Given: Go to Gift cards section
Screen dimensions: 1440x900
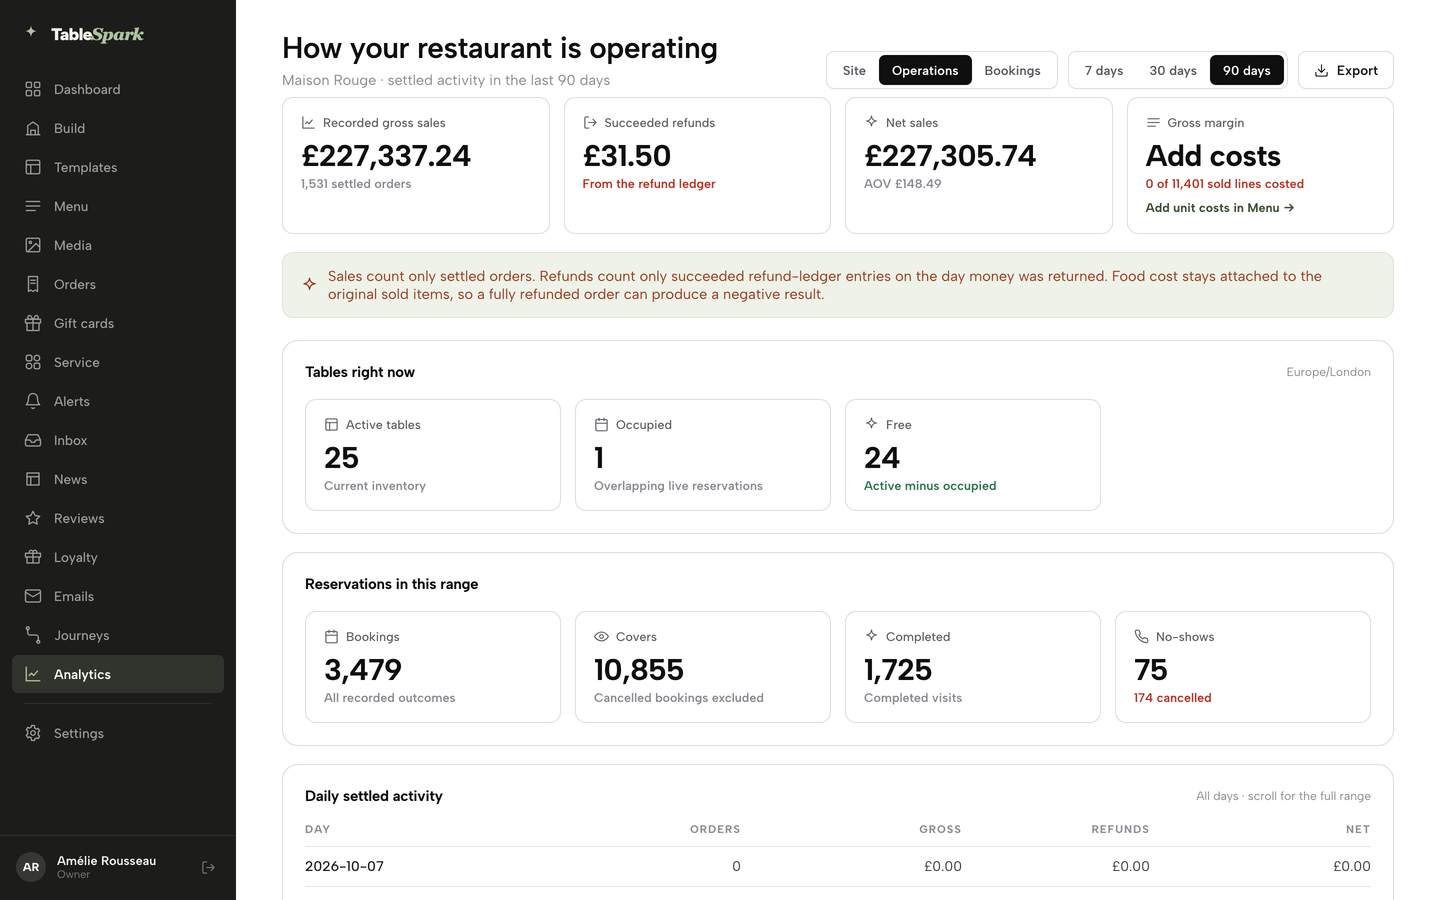Looking at the screenshot, I should [118, 323].
